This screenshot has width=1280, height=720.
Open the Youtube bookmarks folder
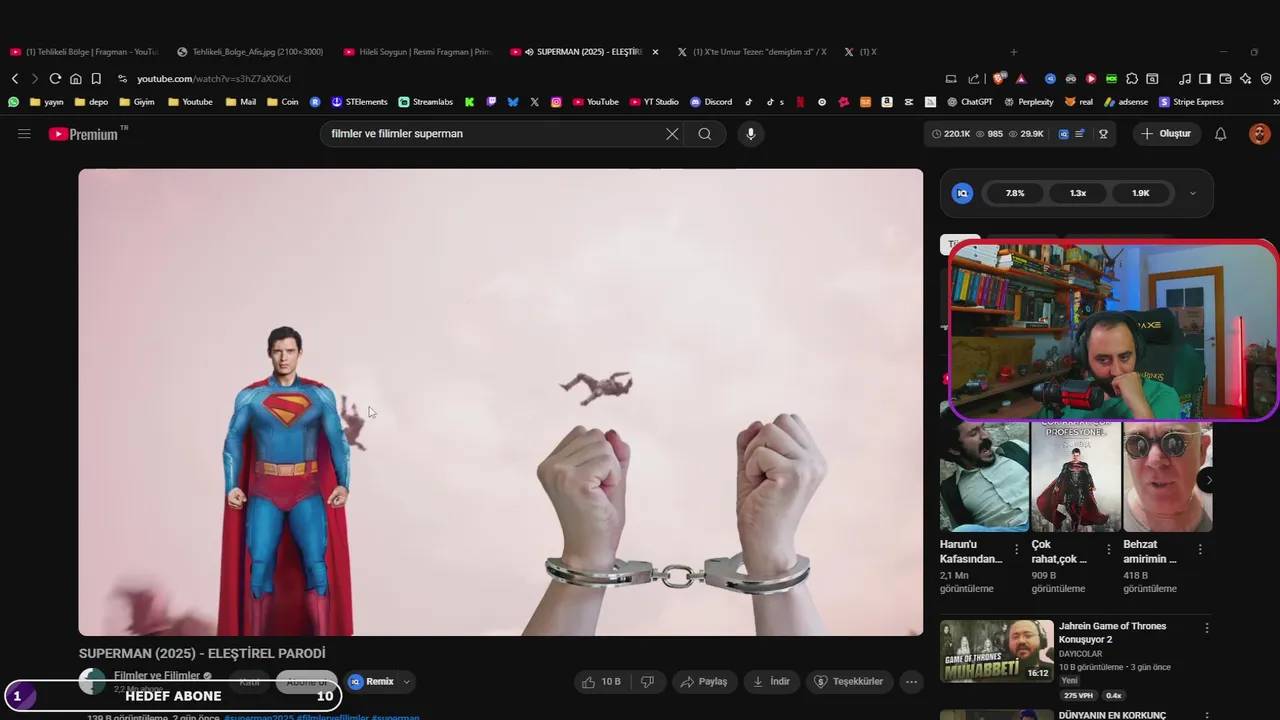tap(190, 102)
